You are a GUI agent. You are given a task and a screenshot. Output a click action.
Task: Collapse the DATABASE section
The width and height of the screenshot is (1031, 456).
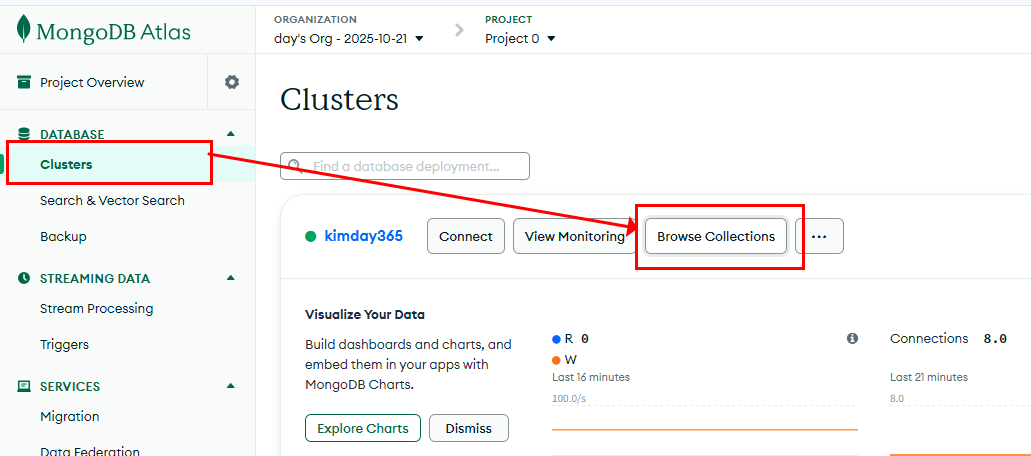tap(230, 133)
